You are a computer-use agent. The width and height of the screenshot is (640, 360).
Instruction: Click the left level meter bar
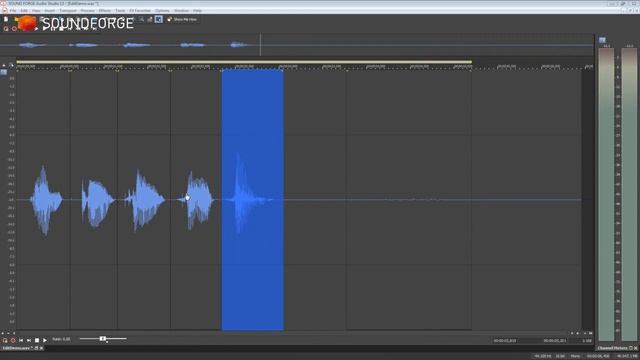(x=606, y=194)
